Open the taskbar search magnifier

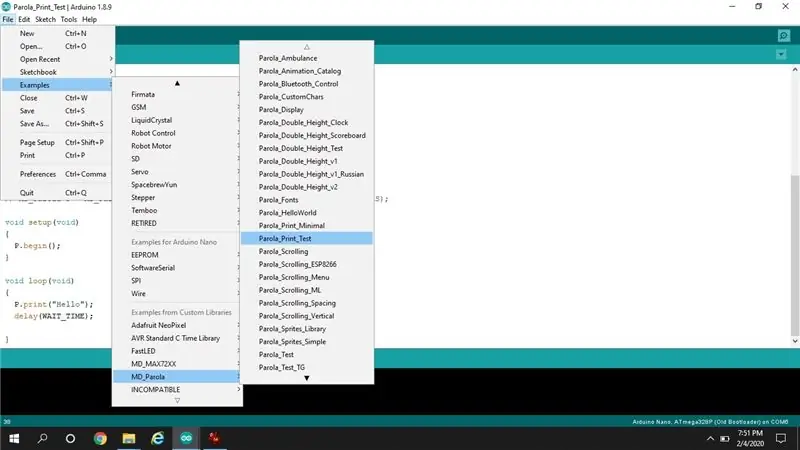tap(42, 438)
